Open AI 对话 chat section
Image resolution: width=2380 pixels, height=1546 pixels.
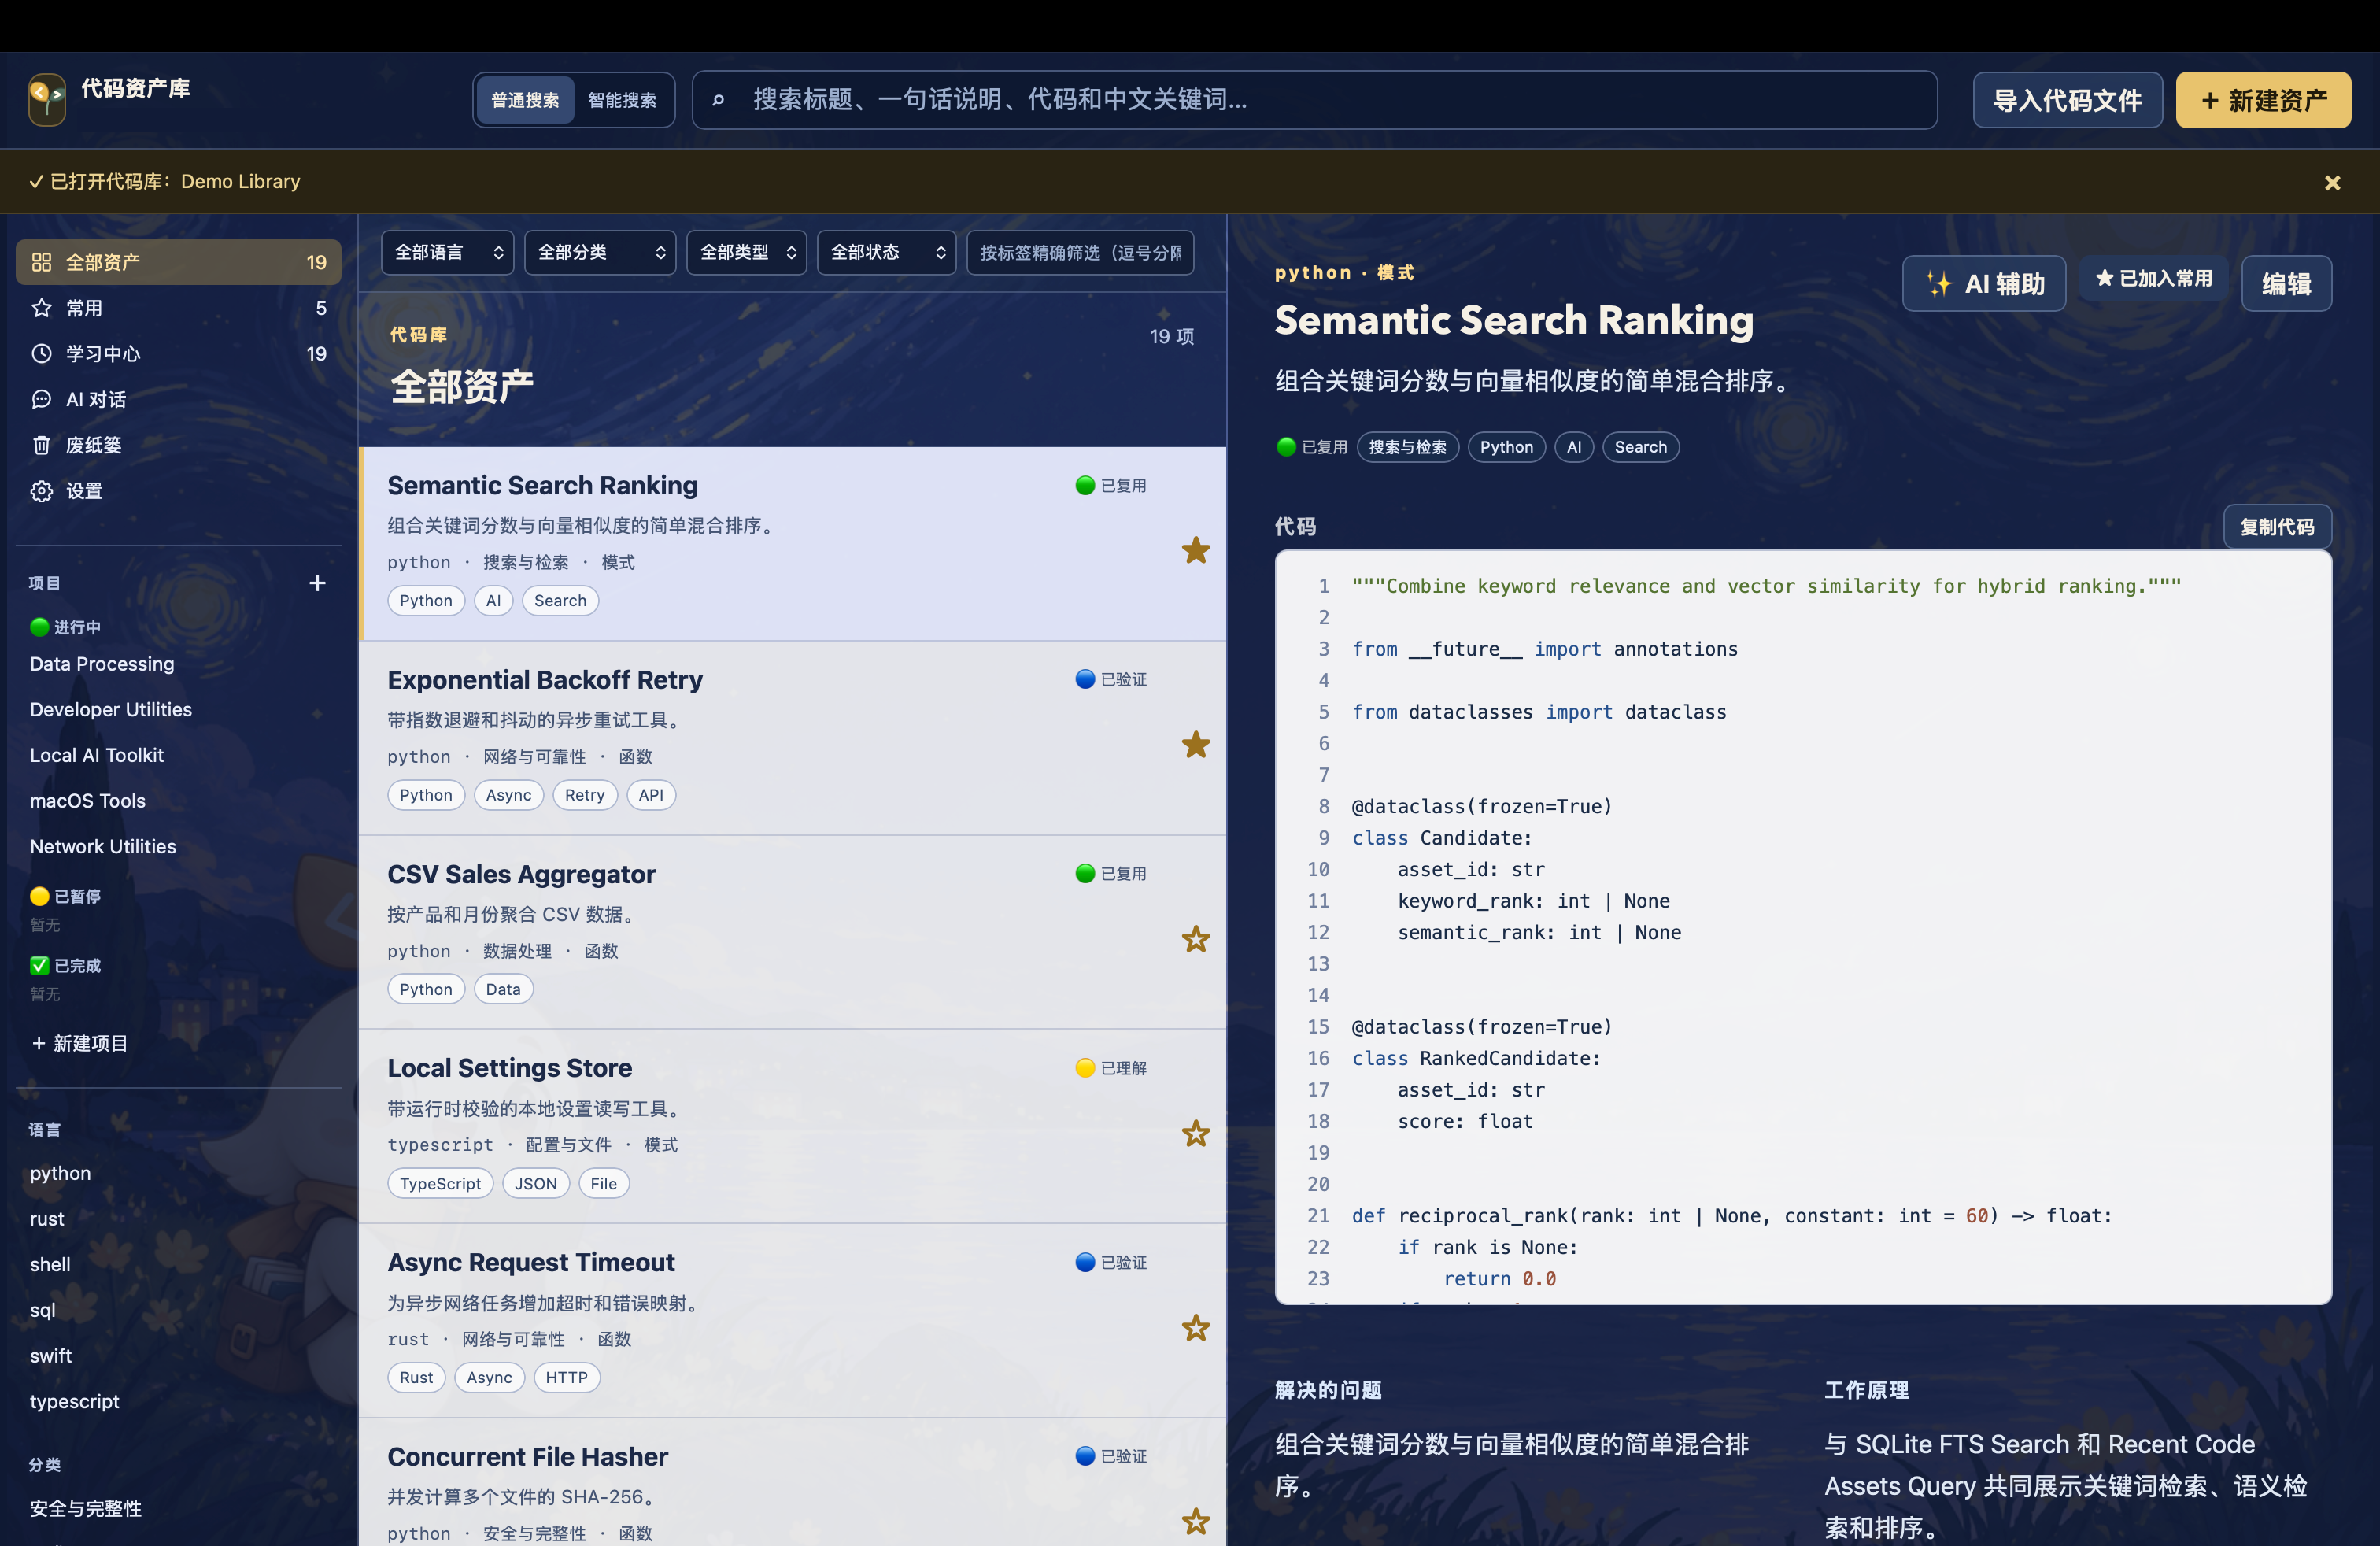pyautogui.click(x=179, y=399)
